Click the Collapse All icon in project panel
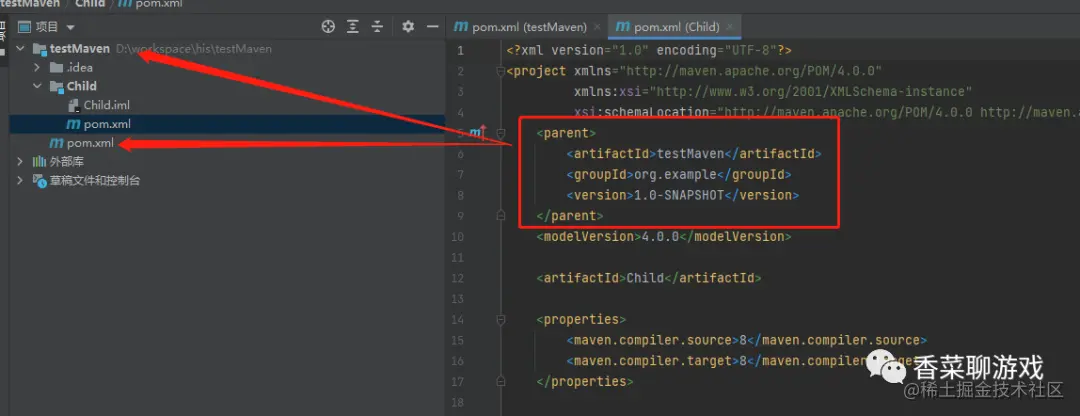Viewport: 1080px width, 416px height. (377, 27)
